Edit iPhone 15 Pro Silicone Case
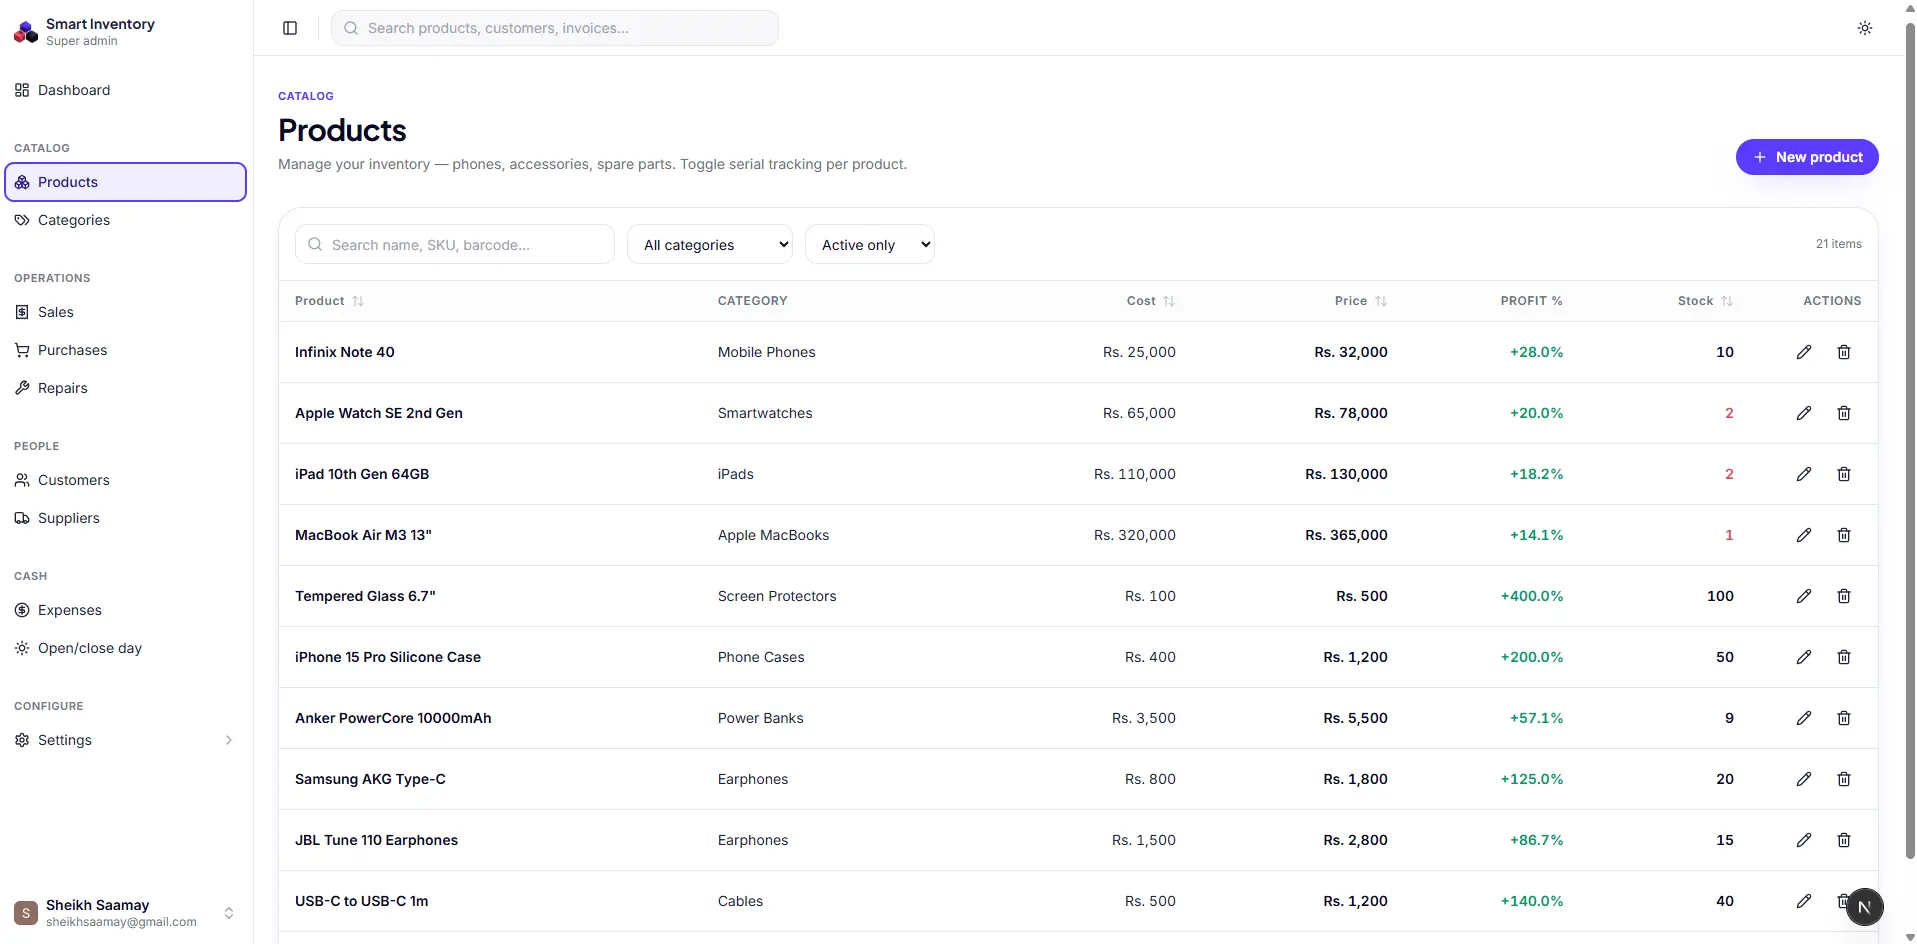 pos(1804,657)
